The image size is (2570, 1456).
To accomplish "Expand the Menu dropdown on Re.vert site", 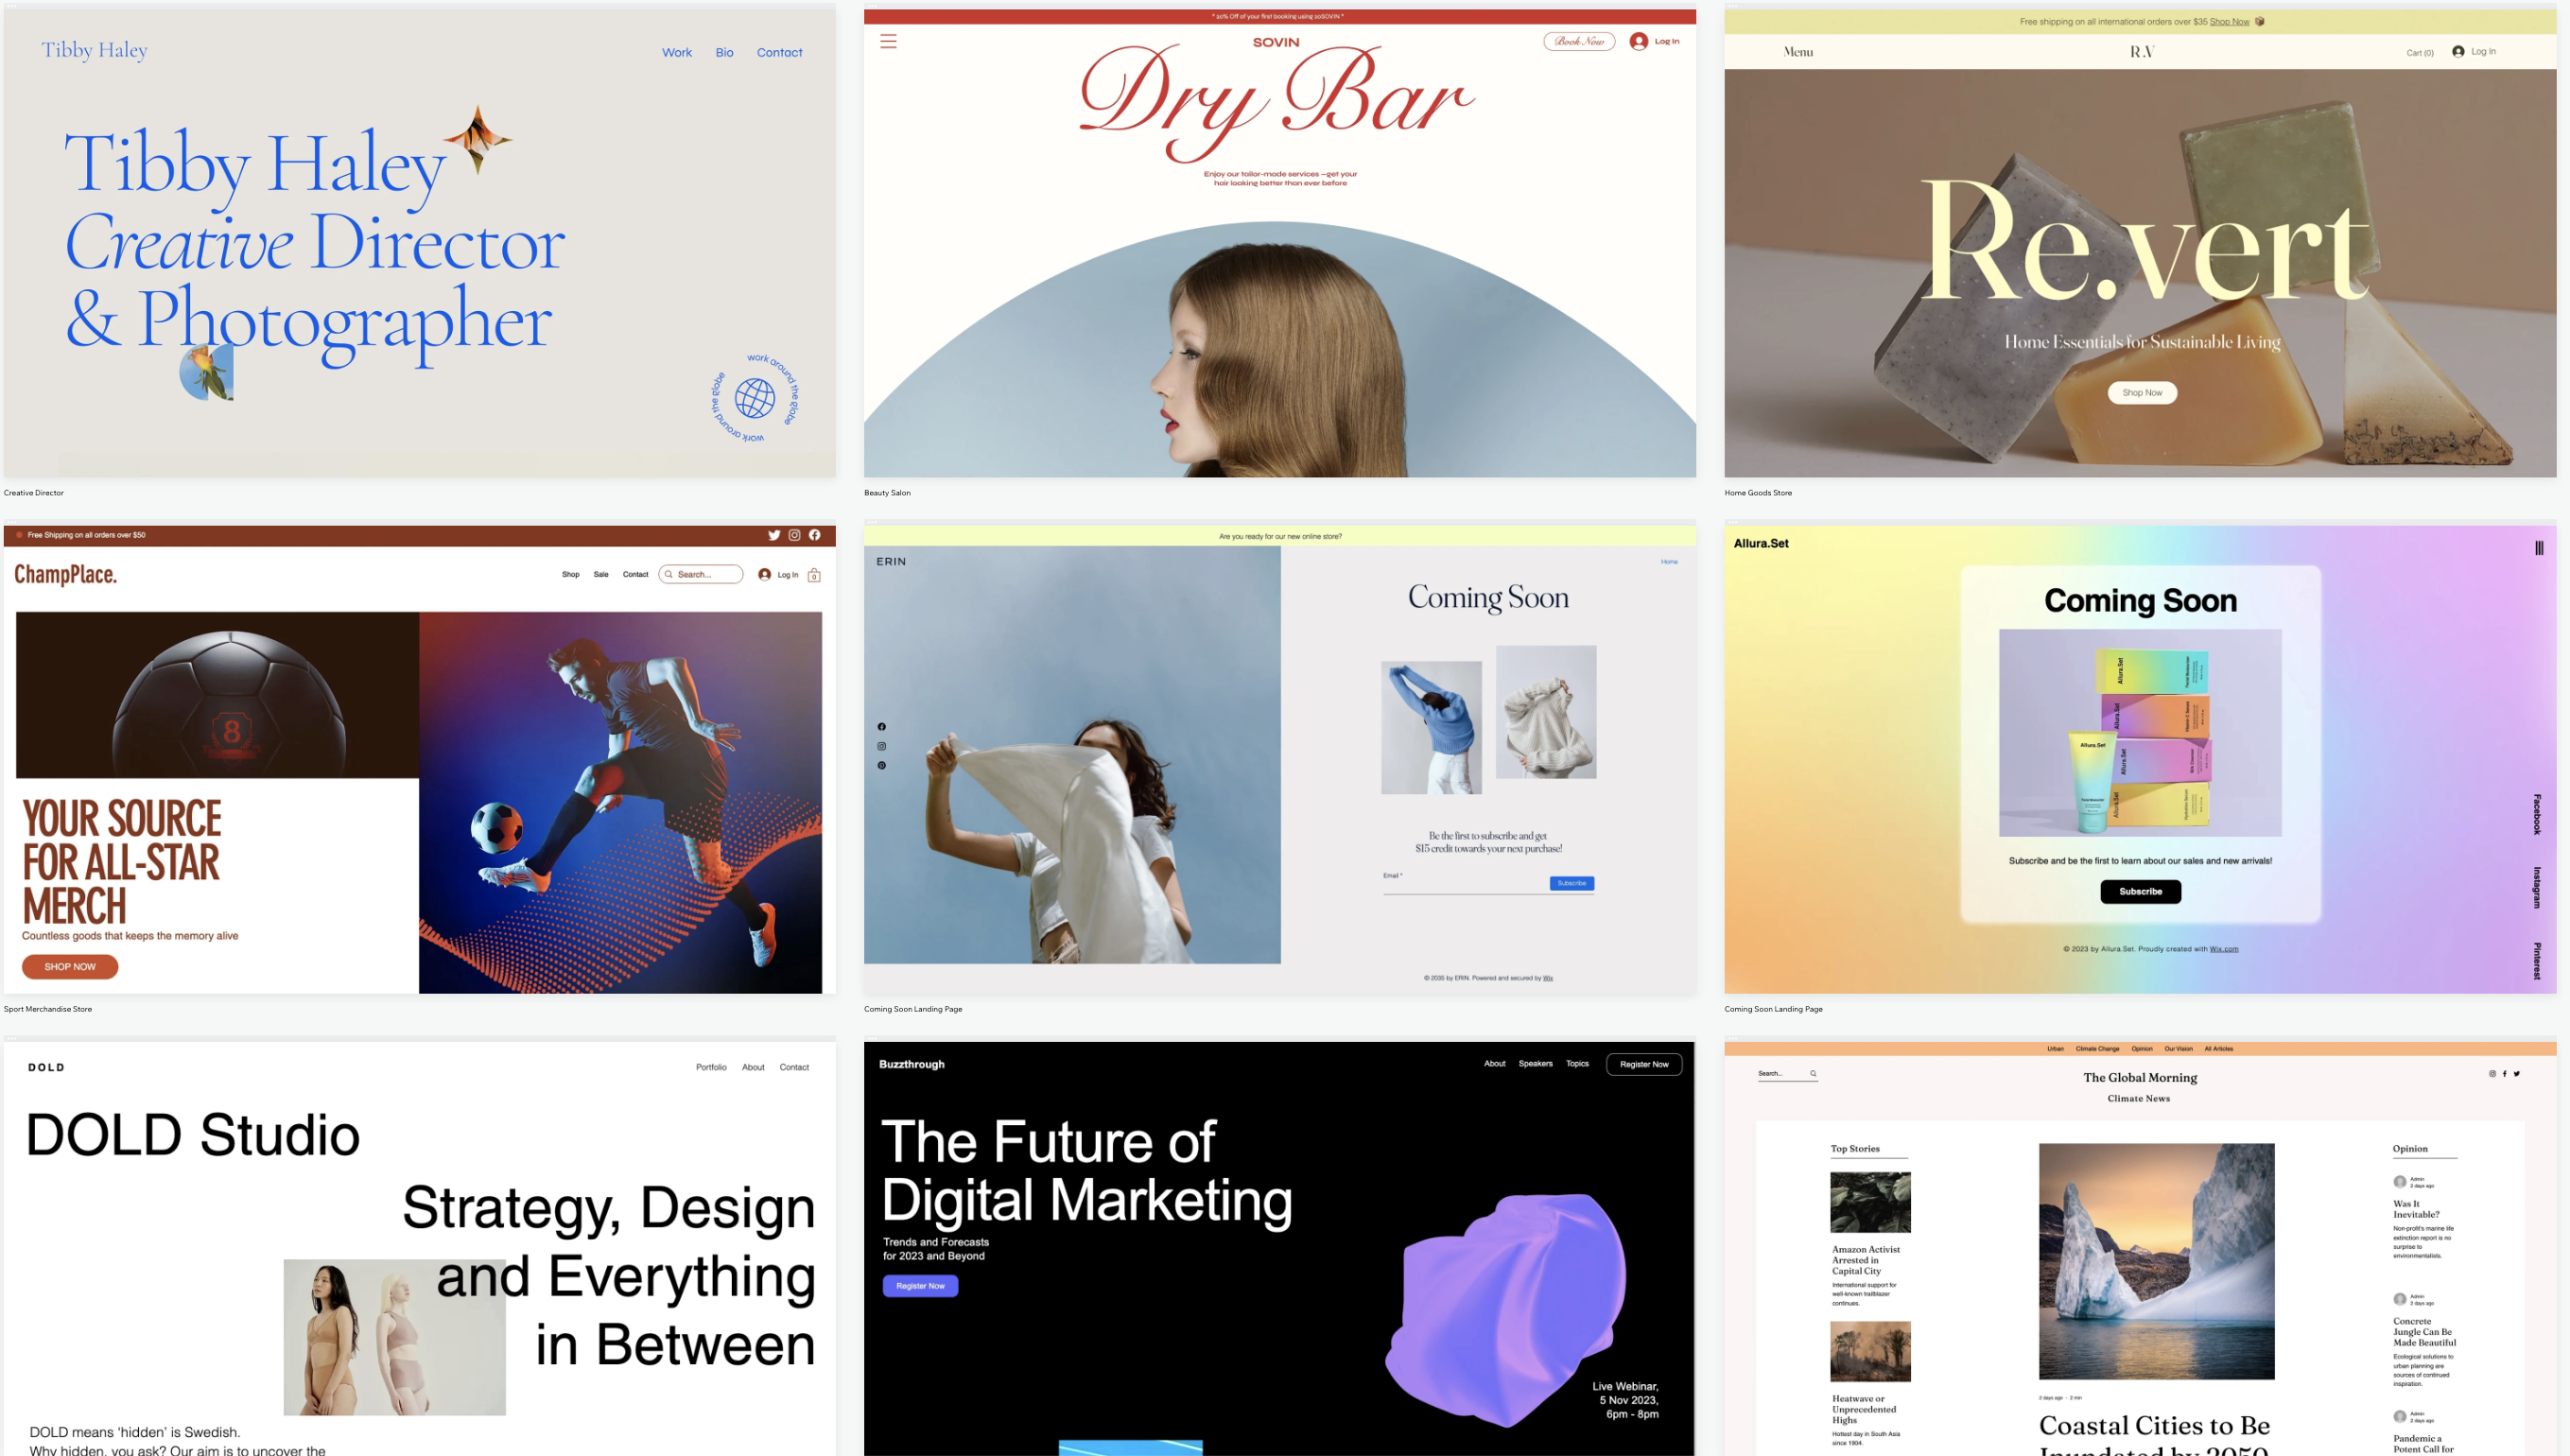I will [x=1798, y=51].
